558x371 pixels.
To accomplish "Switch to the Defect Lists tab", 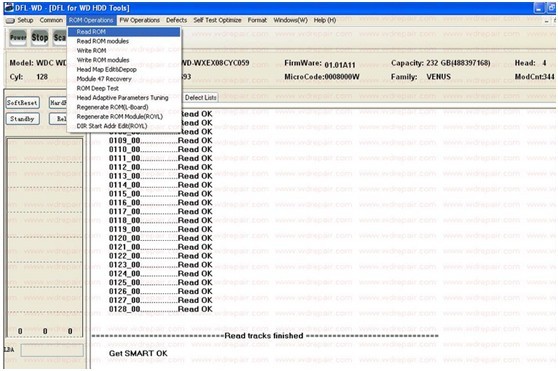I will (200, 97).
